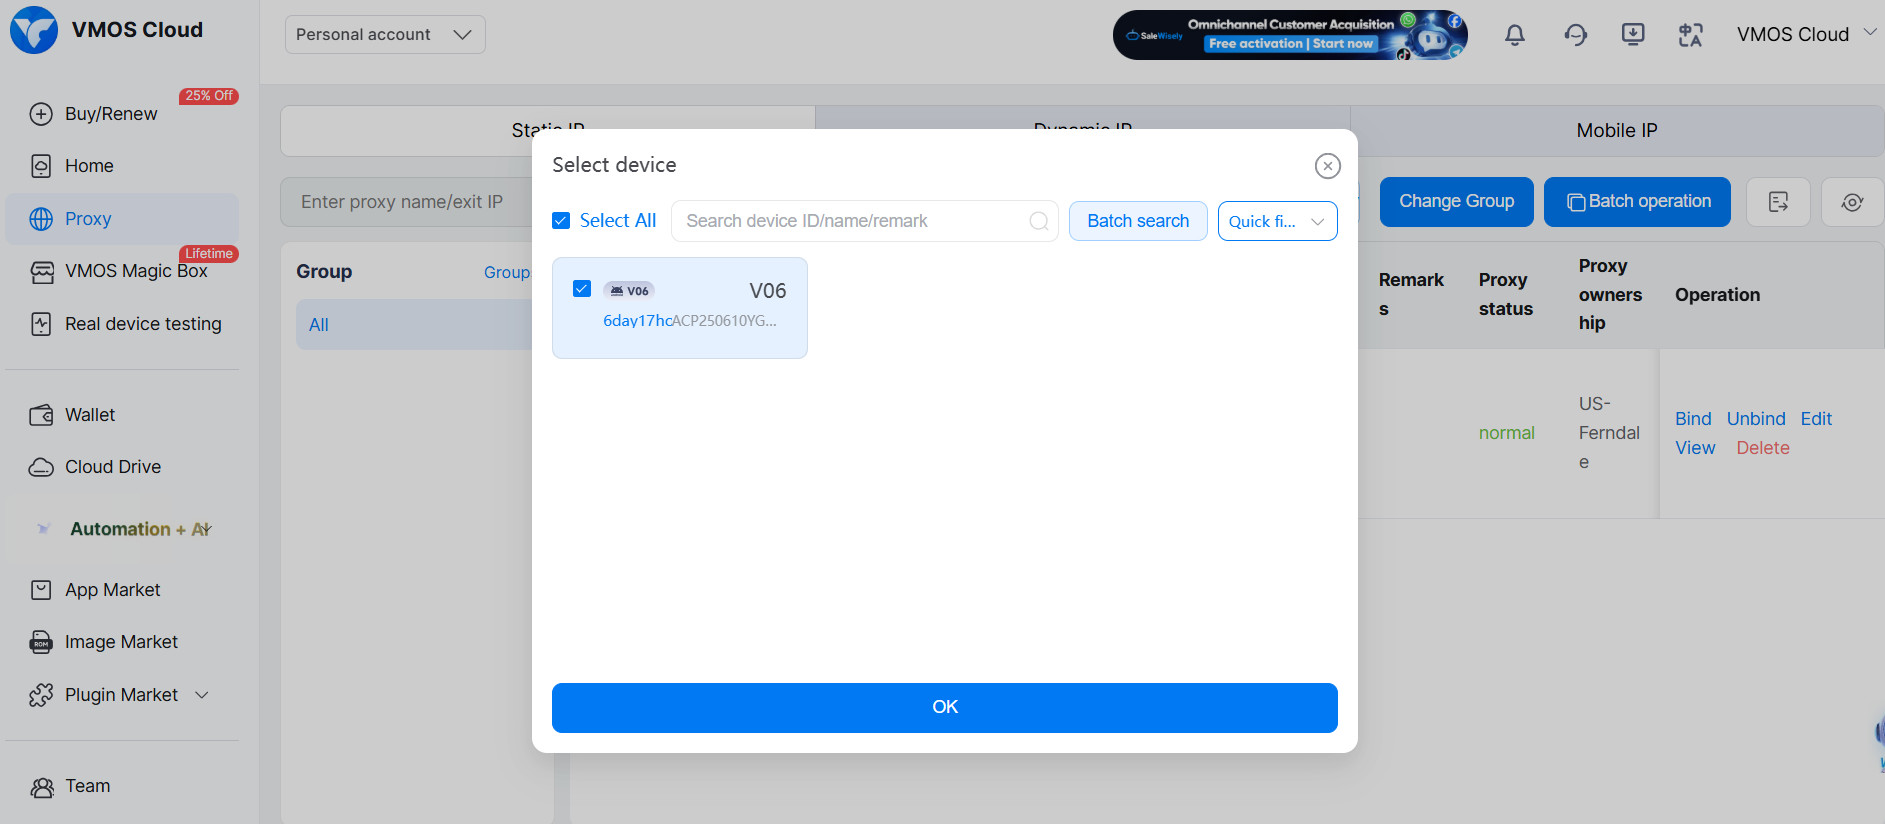Image resolution: width=1885 pixels, height=824 pixels.
Task: Click the Home sidebar icon
Action: [41, 166]
